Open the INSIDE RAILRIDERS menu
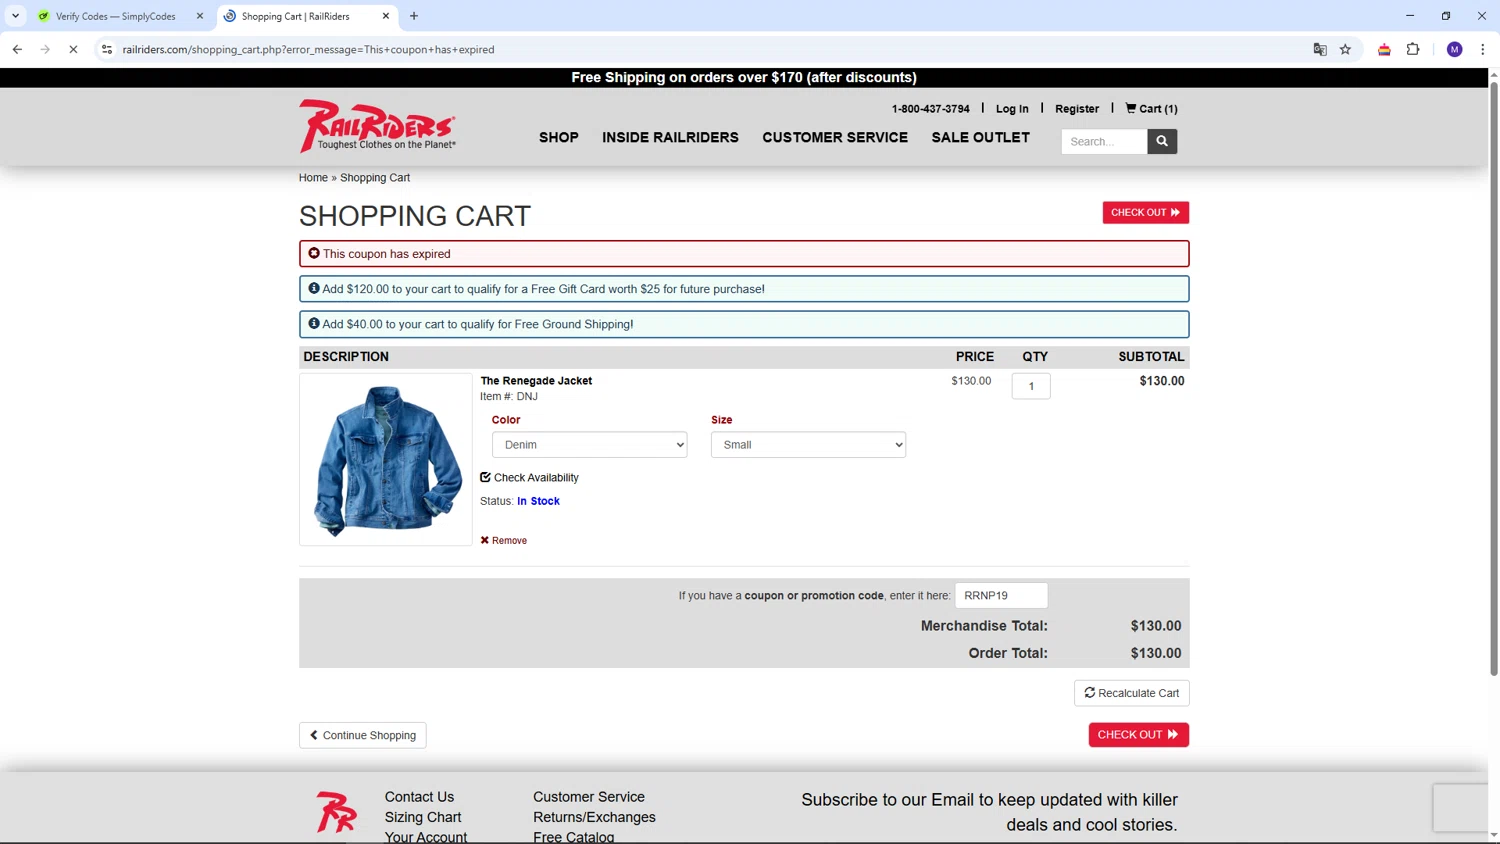 pyautogui.click(x=670, y=138)
